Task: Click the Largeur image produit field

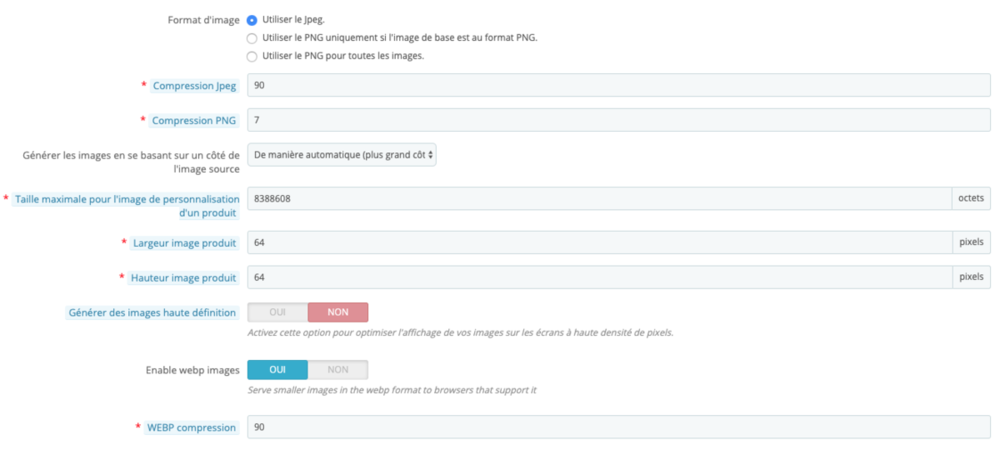Action: point(598,242)
